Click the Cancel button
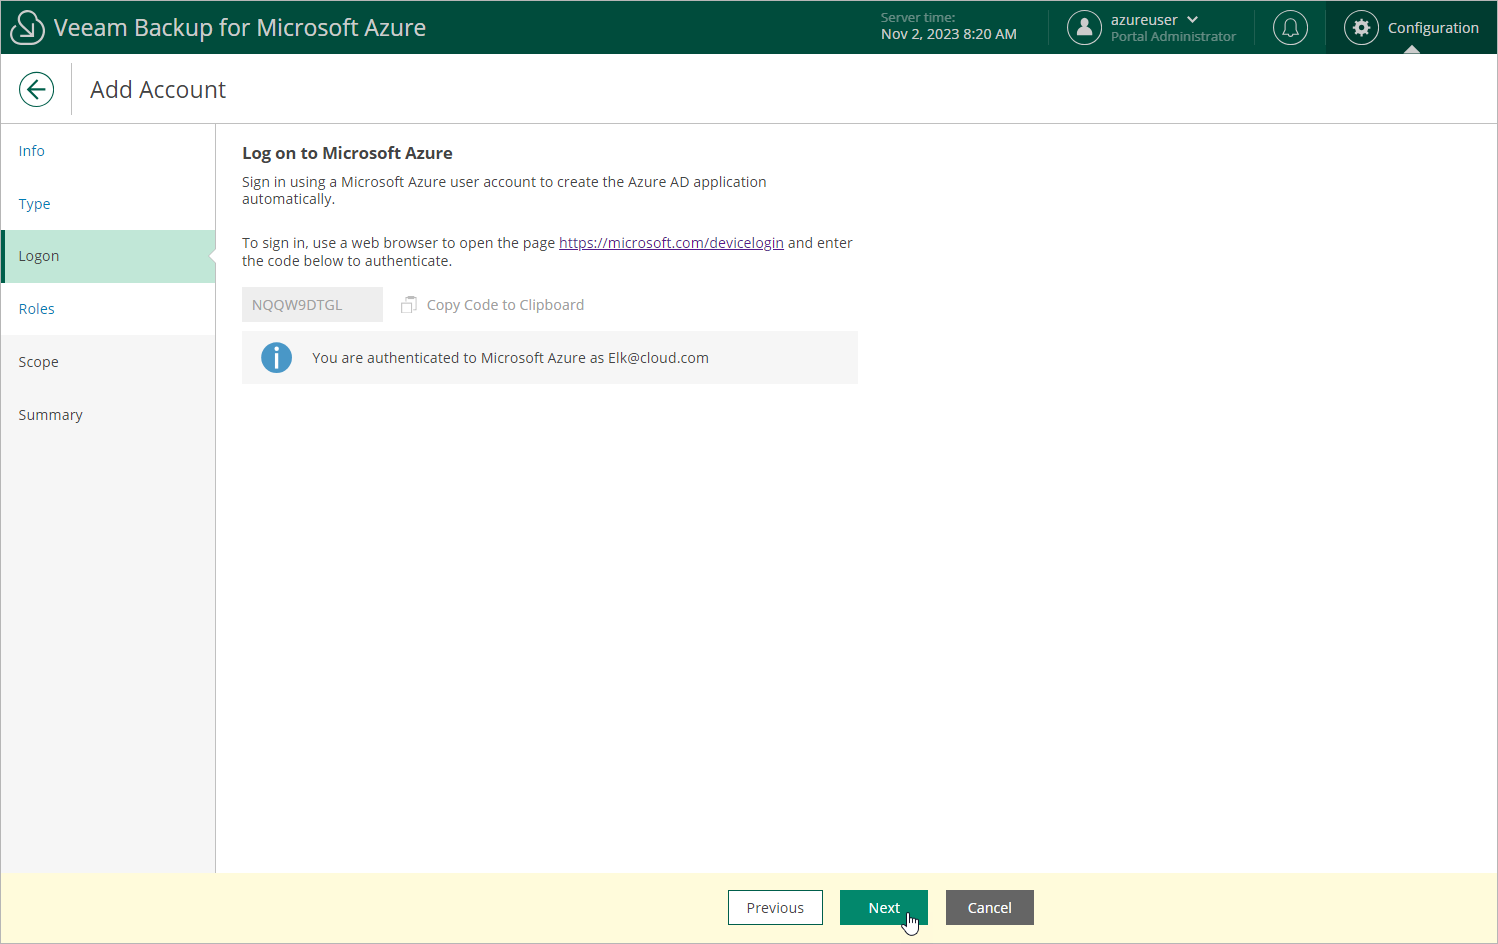This screenshot has height=944, width=1498. click(990, 908)
